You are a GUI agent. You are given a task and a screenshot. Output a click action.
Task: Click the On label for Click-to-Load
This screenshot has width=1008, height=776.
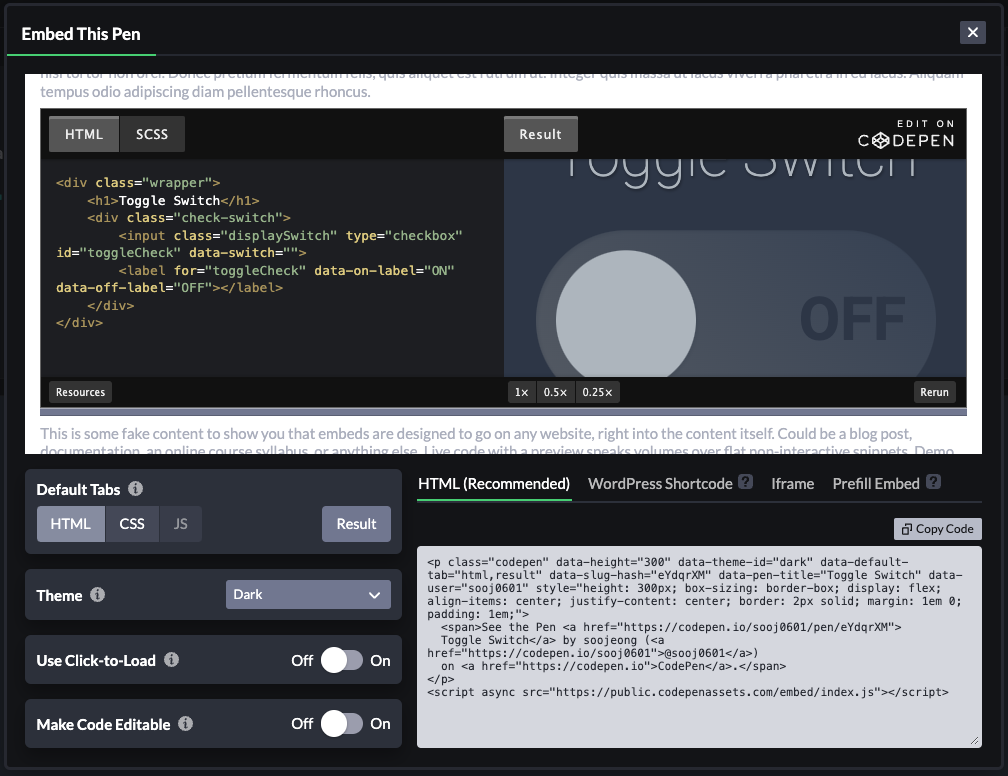(x=380, y=660)
